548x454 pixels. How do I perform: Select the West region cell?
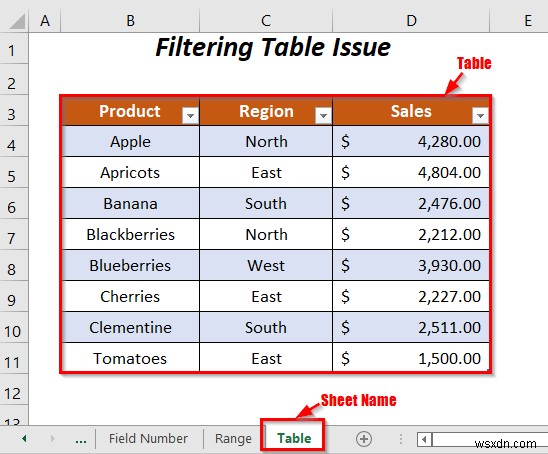coord(266,265)
